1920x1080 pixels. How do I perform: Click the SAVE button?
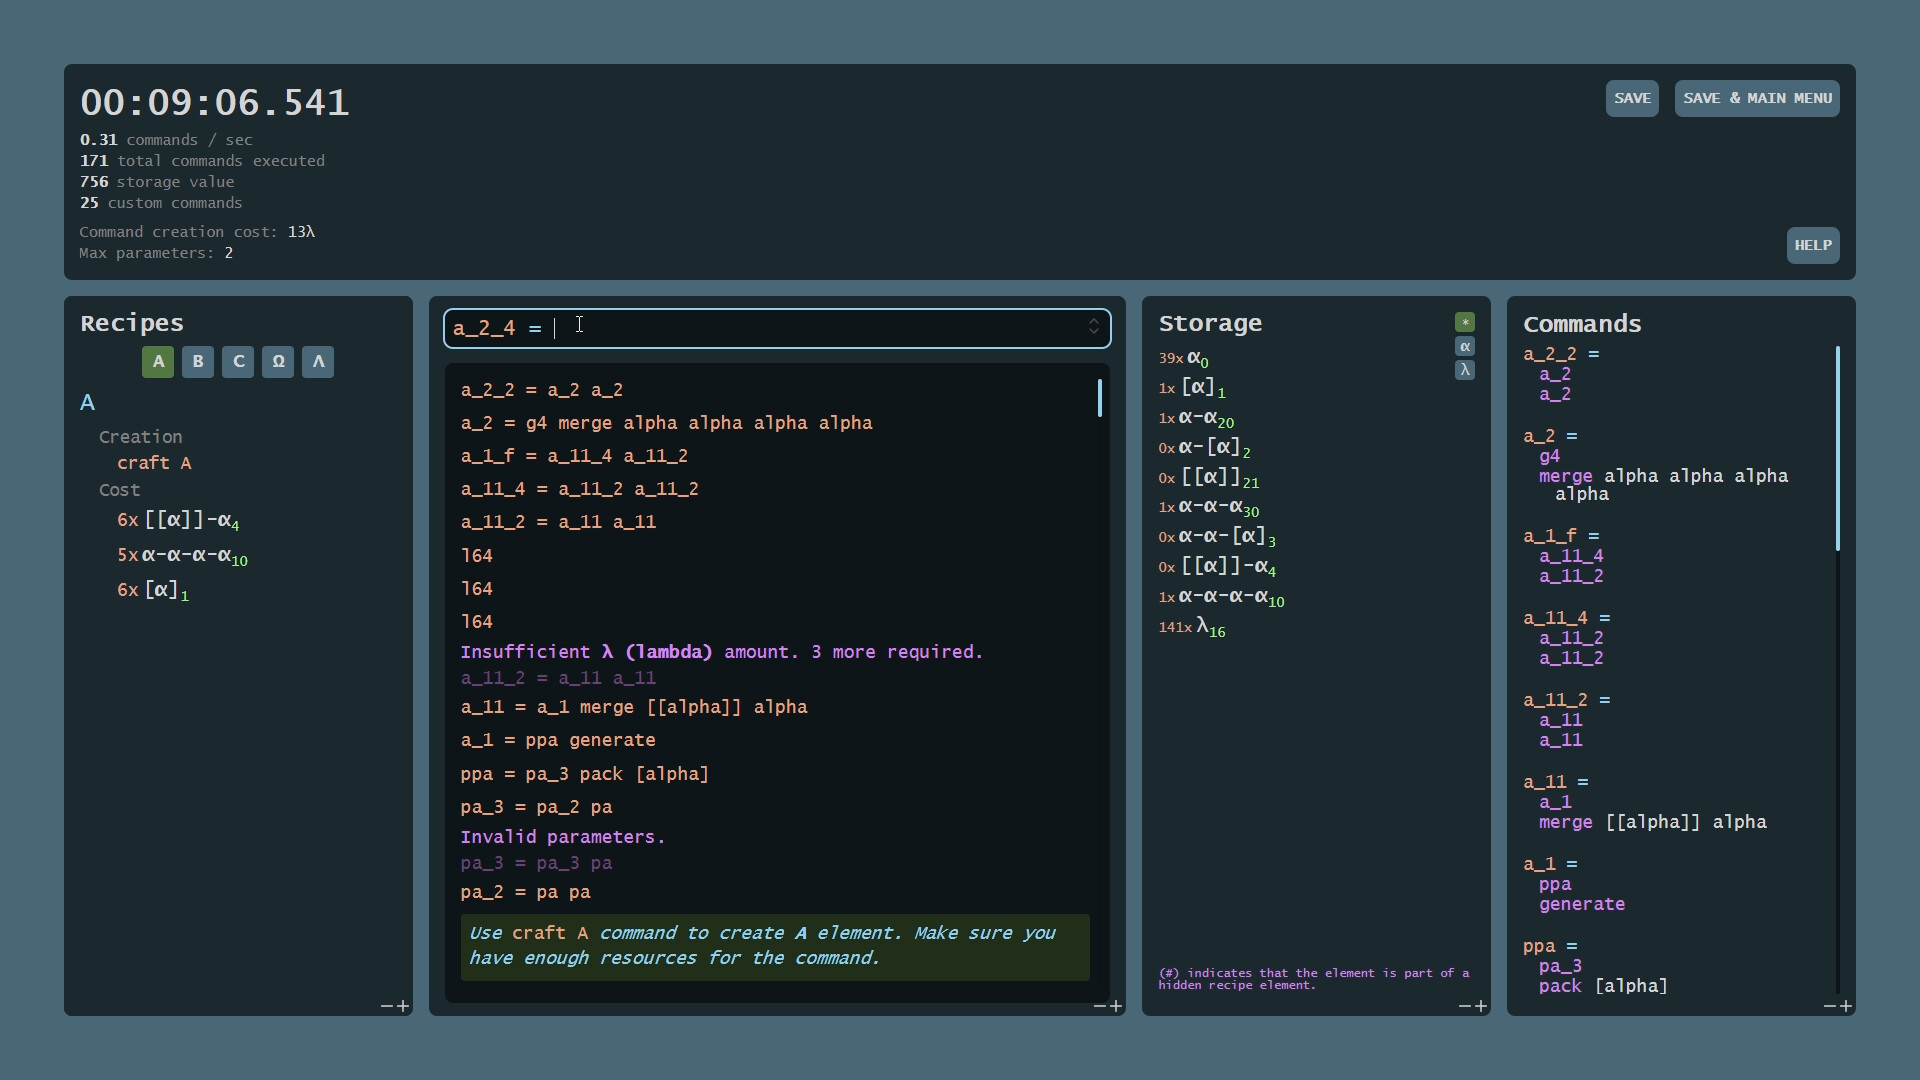tap(1632, 98)
